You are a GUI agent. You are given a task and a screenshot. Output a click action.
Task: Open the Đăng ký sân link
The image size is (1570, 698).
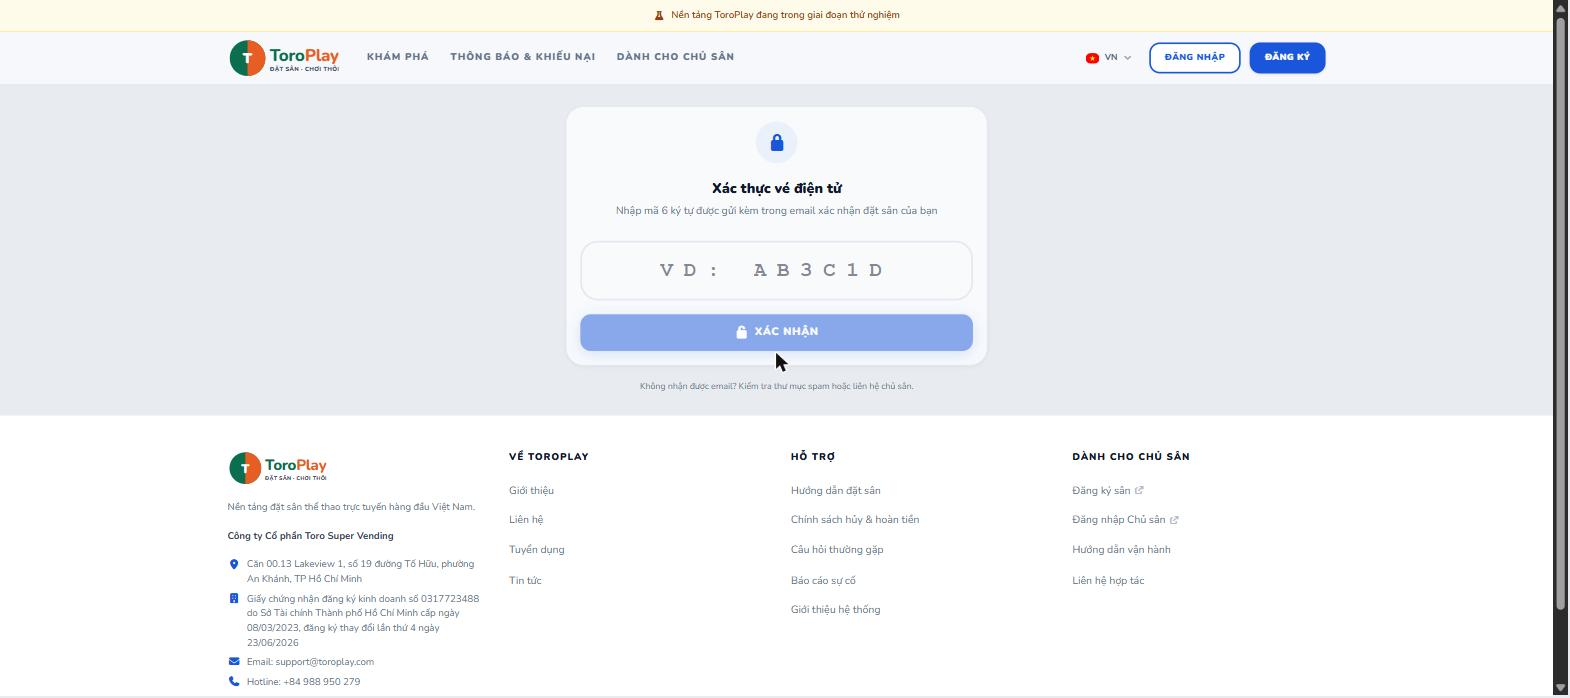point(1101,491)
